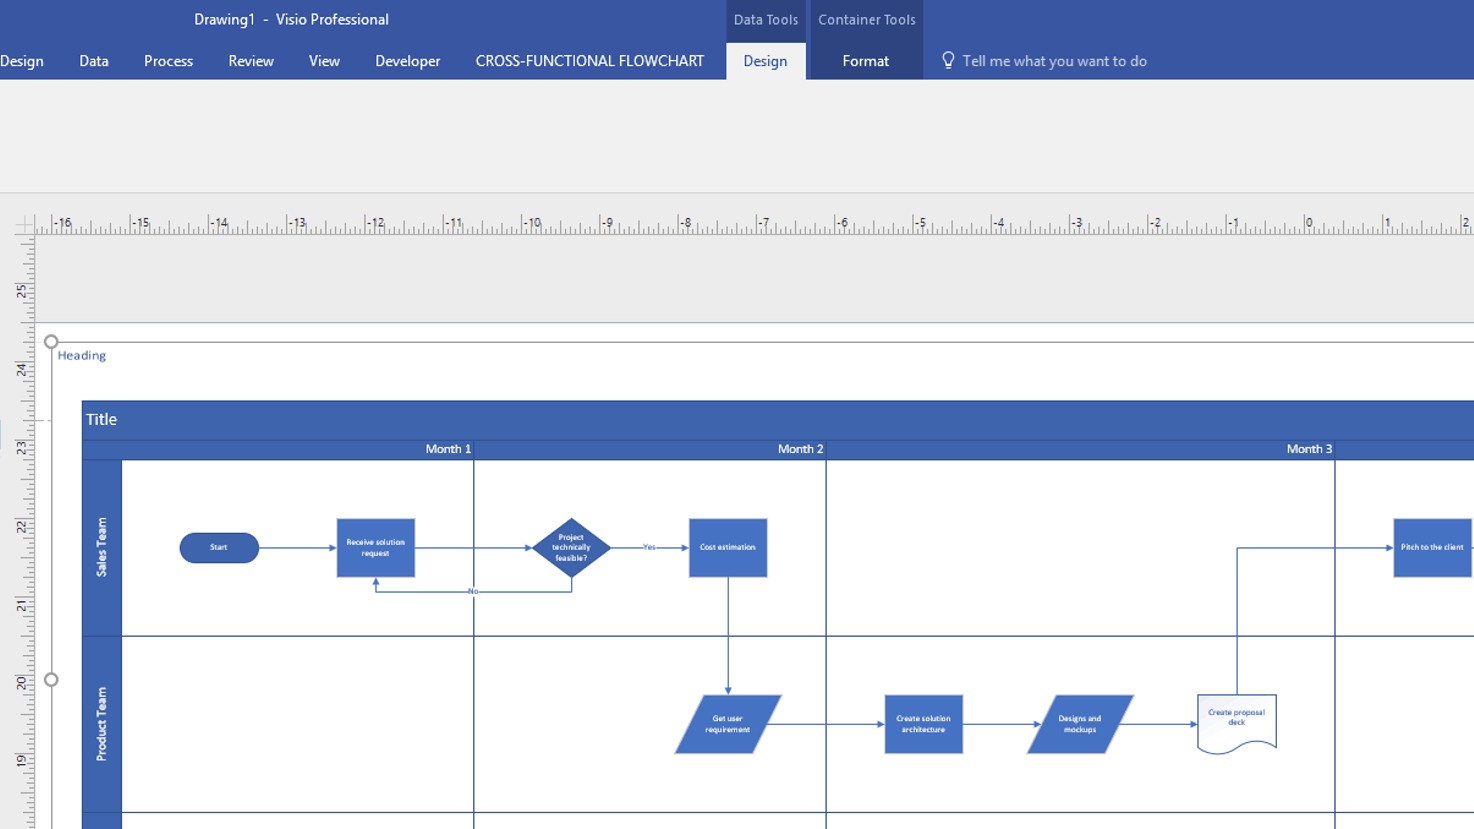Select the Pitch to the client shape
This screenshot has height=829, width=1474.
1432,548
